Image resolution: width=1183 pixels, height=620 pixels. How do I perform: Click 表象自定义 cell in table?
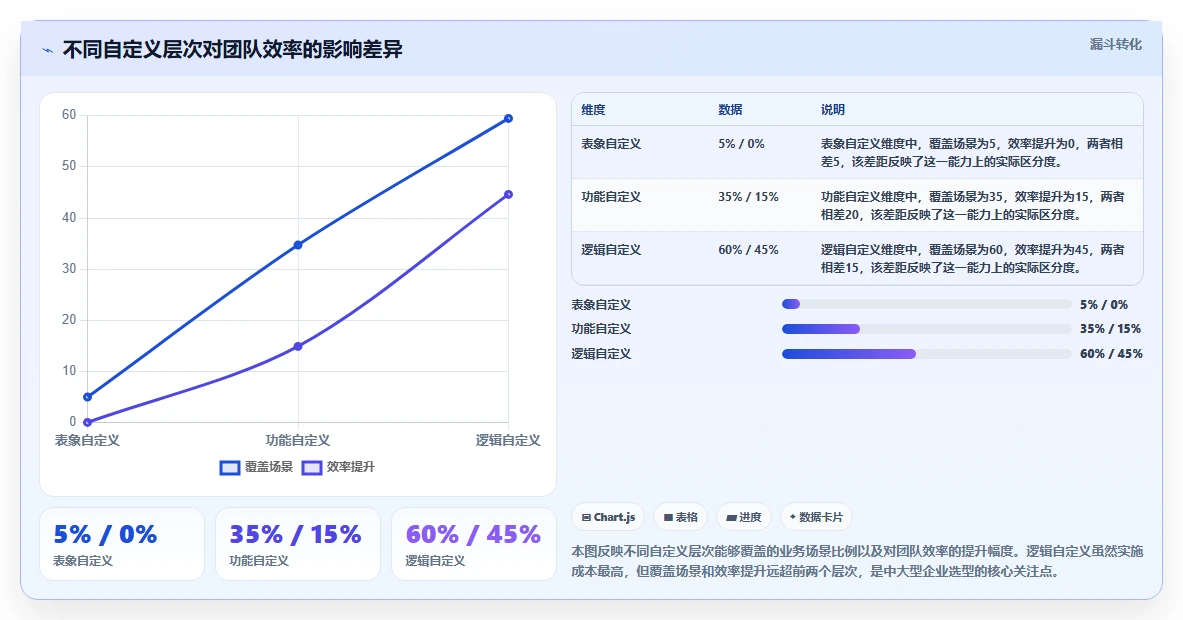(x=611, y=144)
